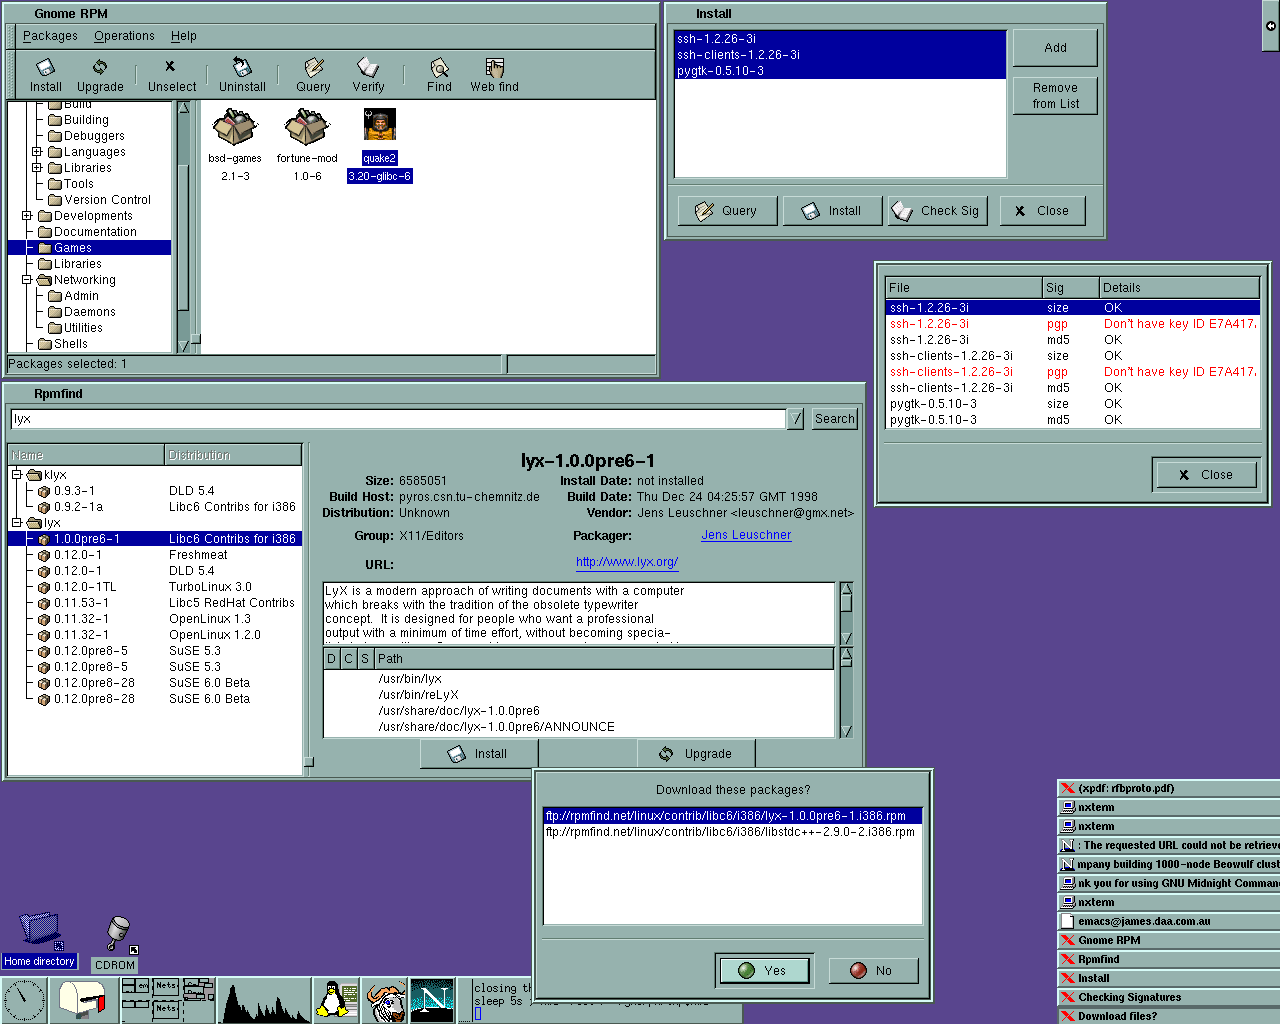The image size is (1280, 1024).
Task: Click the package tree vertical scrollbar in Gnome RPM
Action: pos(184,226)
